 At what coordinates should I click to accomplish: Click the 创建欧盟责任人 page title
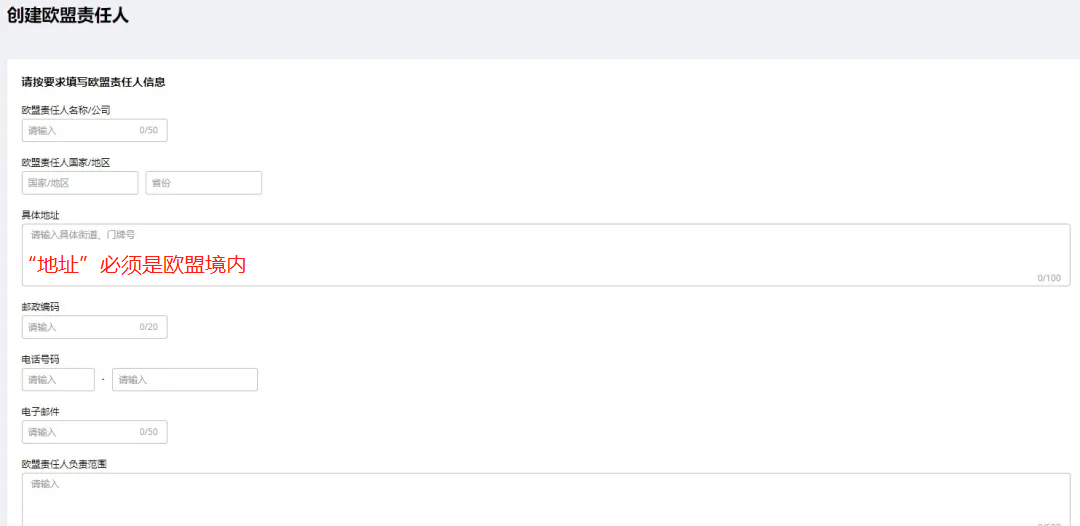68,16
